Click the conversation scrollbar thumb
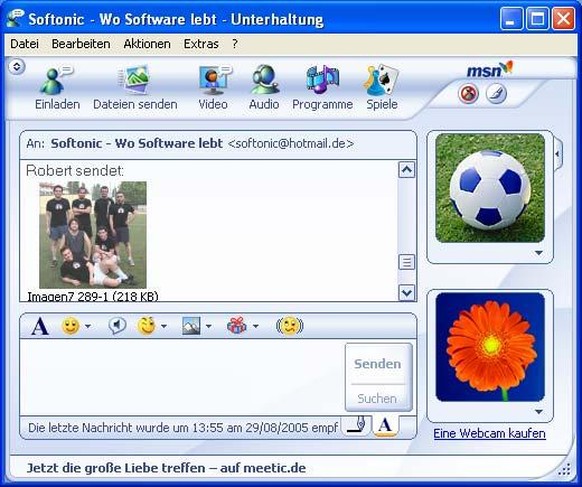The image size is (582, 487). tap(406, 262)
